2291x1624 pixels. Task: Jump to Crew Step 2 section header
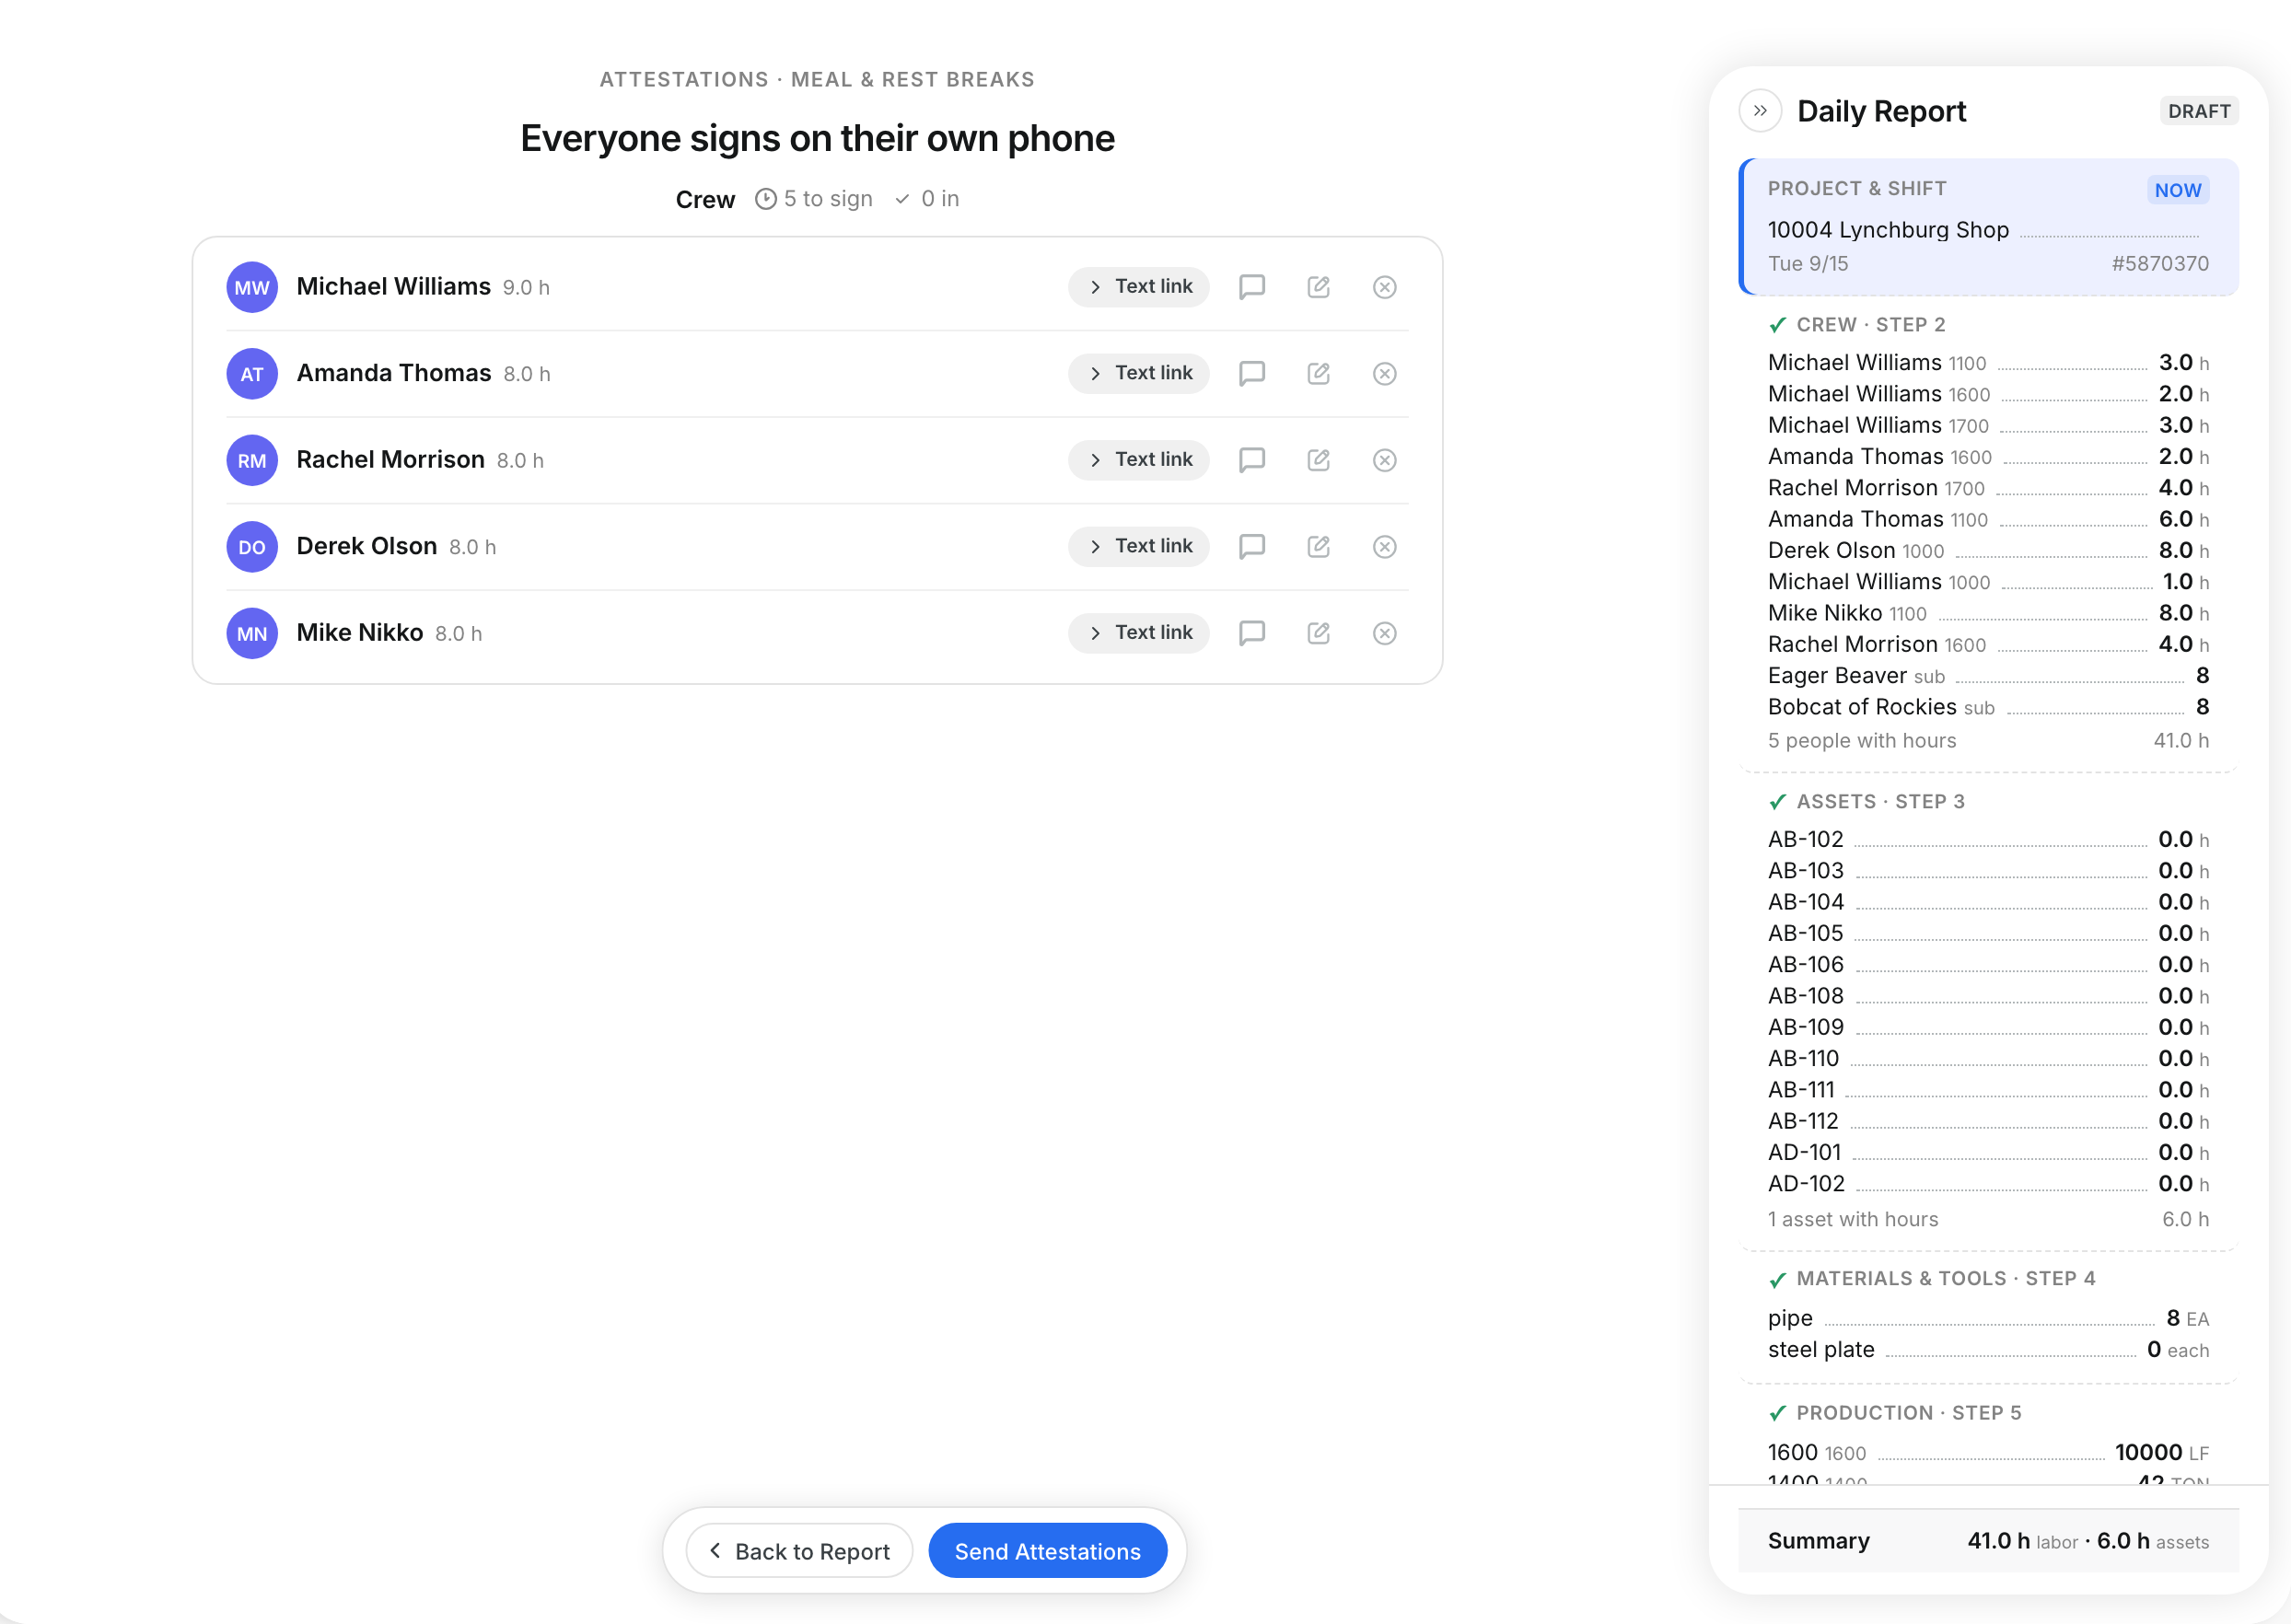pos(1858,325)
